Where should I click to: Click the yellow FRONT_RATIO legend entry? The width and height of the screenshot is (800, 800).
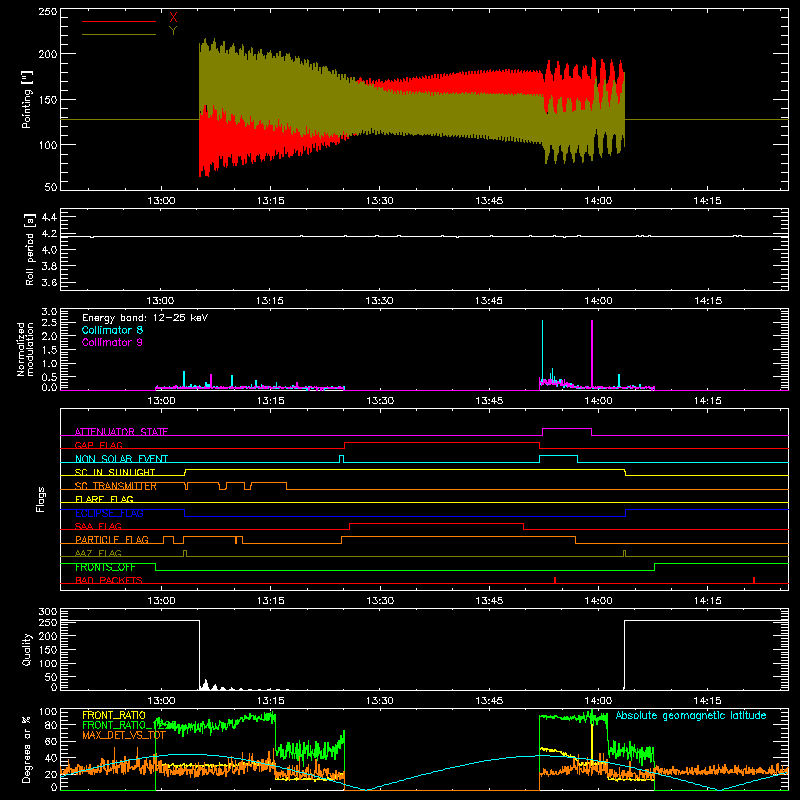(x=114, y=715)
